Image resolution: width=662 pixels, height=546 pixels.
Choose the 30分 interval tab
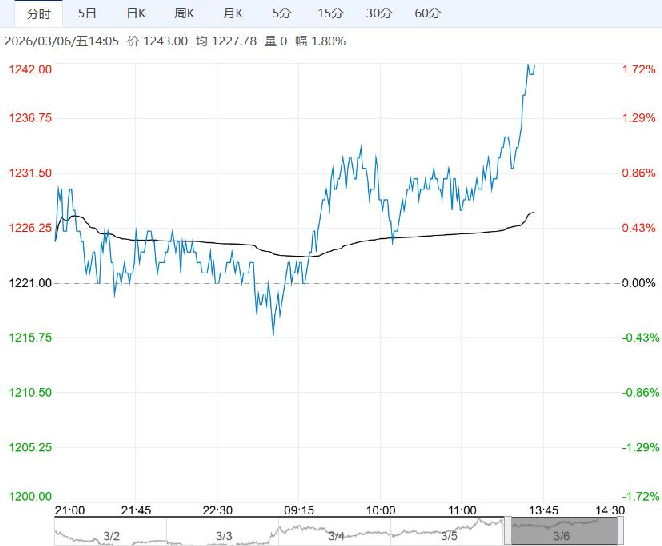pyautogui.click(x=378, y=13)
